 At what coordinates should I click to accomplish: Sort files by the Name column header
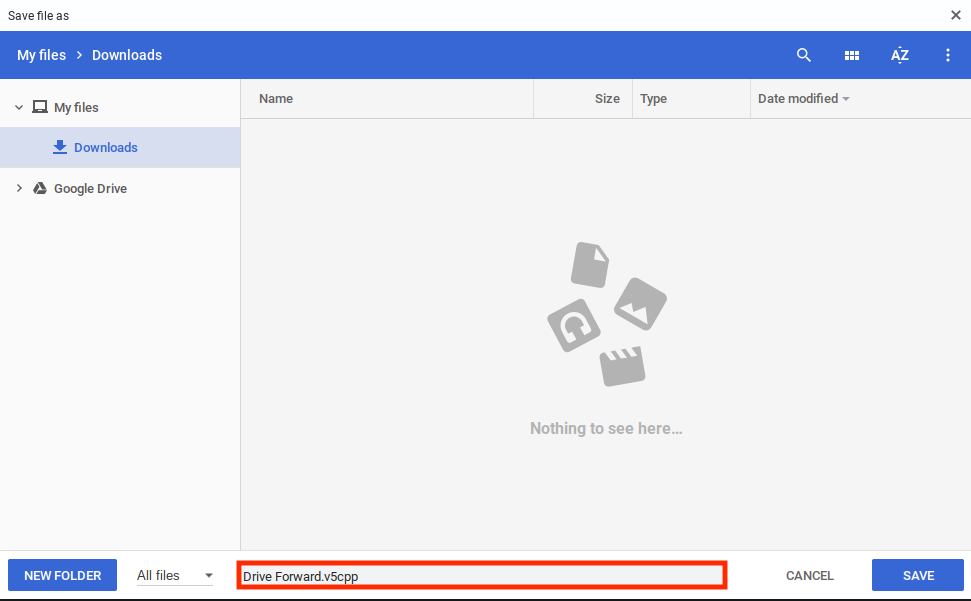[276, 98]
